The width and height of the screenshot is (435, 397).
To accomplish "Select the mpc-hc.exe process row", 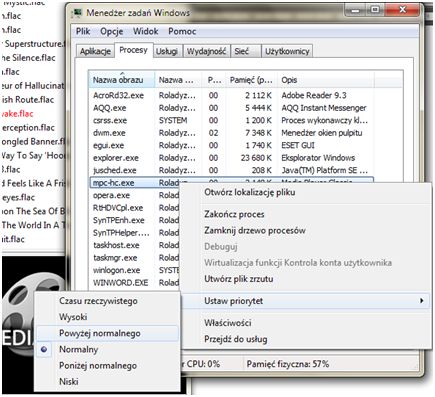I will click(134, 183).
